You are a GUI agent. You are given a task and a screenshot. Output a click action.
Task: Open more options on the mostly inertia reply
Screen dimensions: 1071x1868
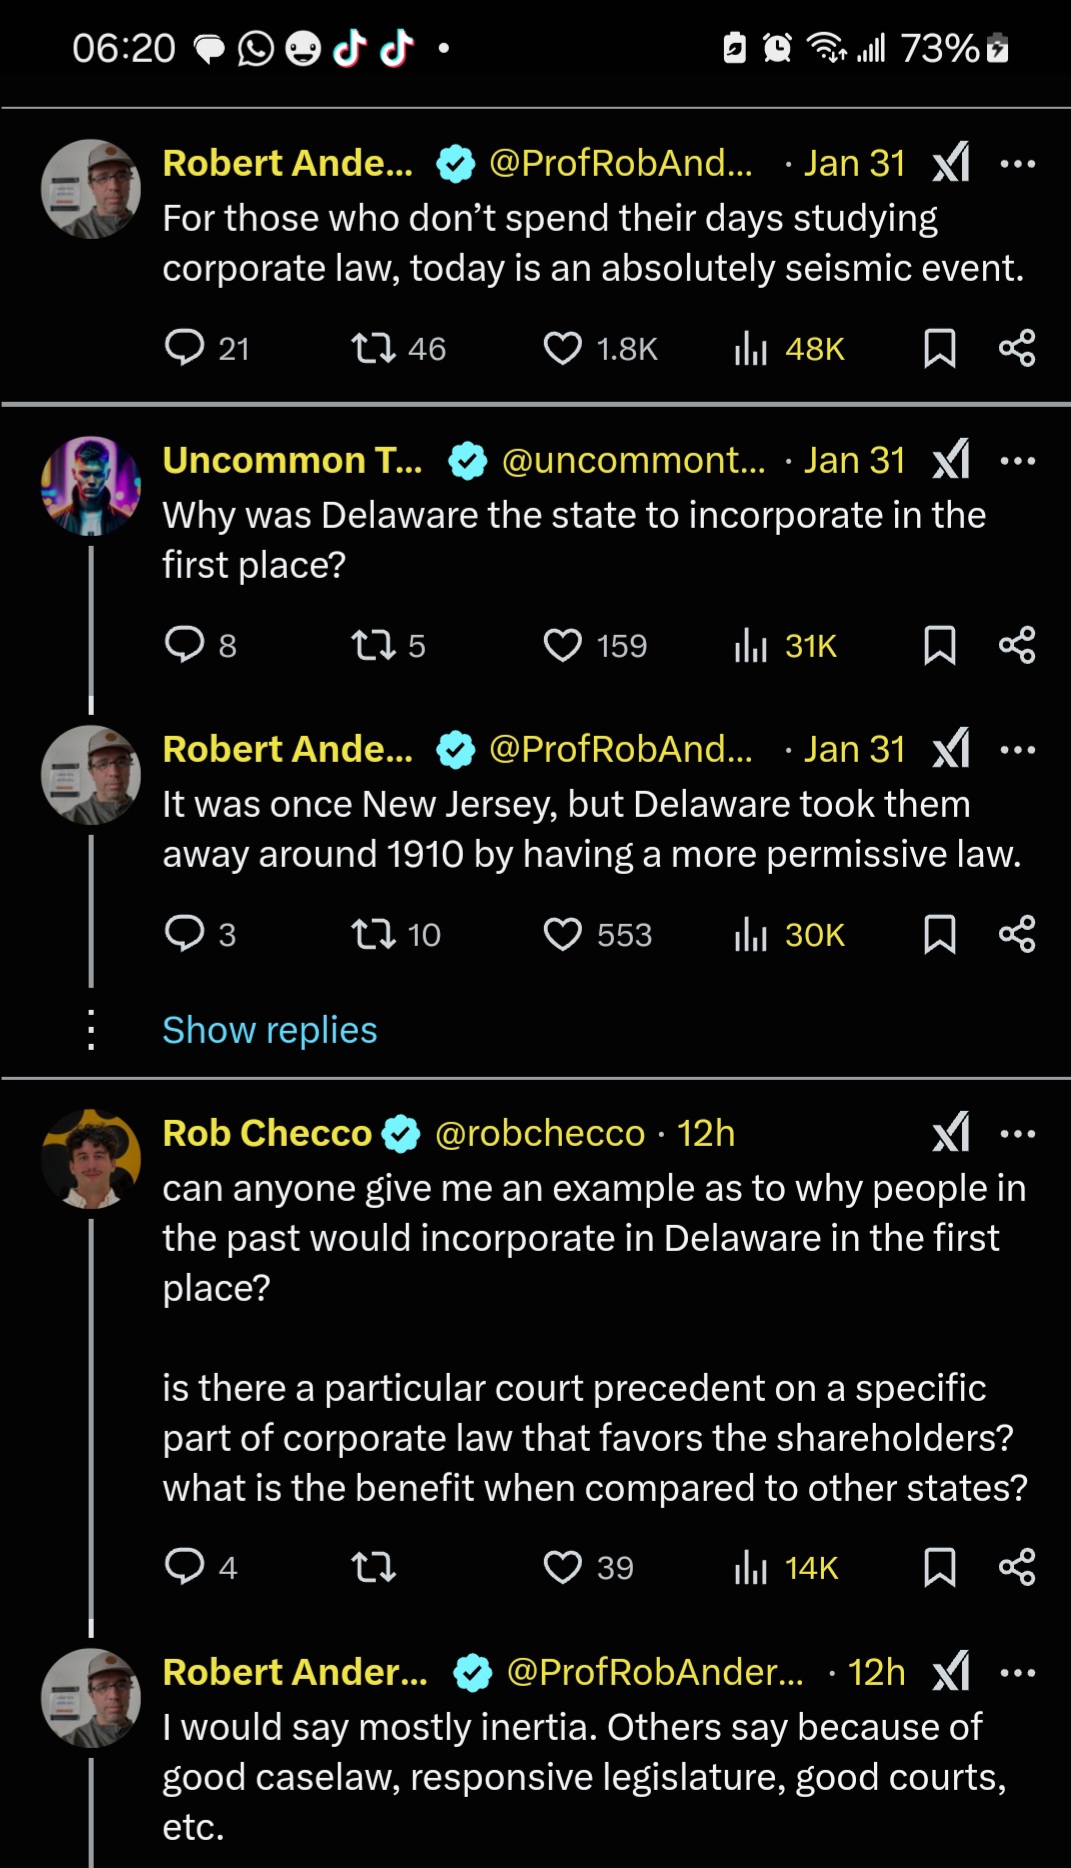(x=1018, y=1672)
